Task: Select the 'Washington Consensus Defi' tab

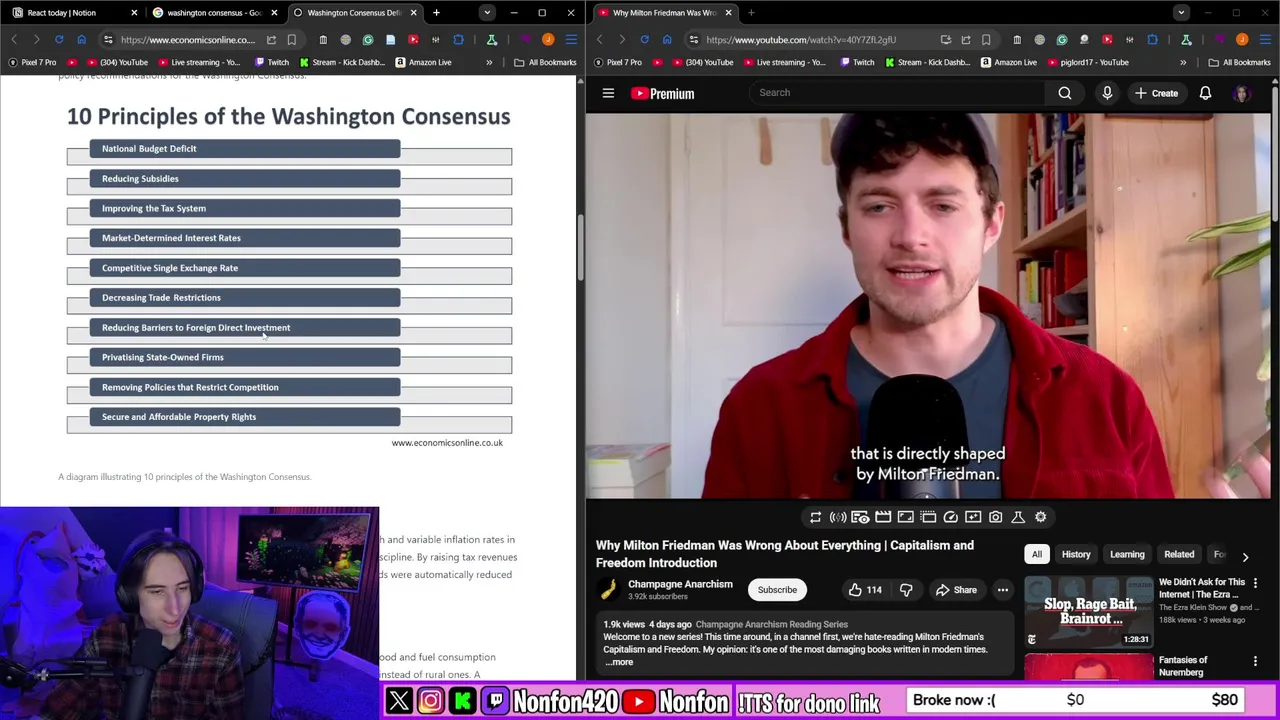Action: [x=354, y=13]
